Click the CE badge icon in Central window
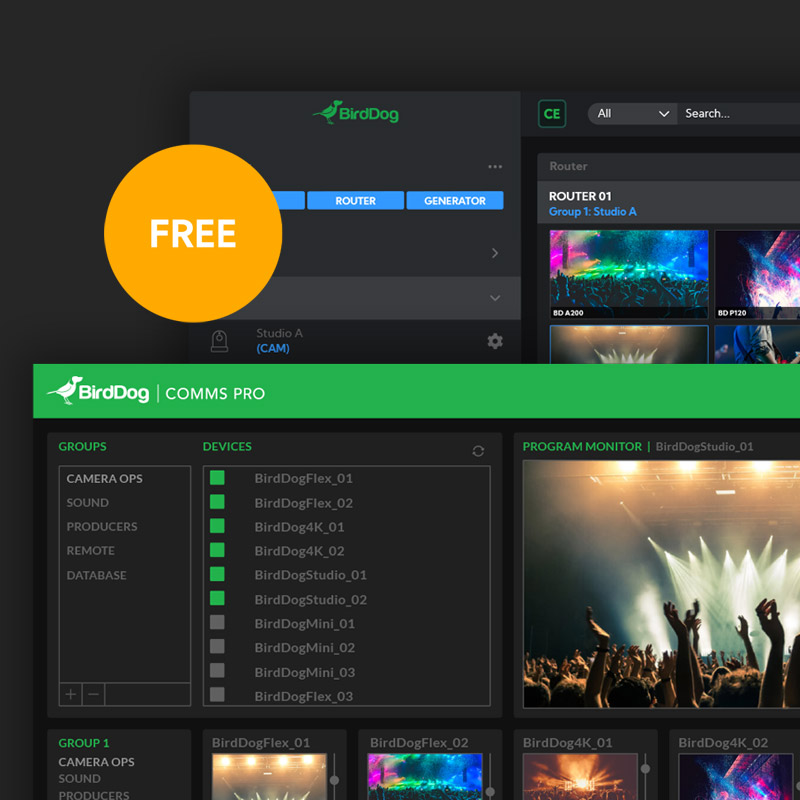This screenshot has width=800, height=800. pyautogui.click(x=552, y=113)
